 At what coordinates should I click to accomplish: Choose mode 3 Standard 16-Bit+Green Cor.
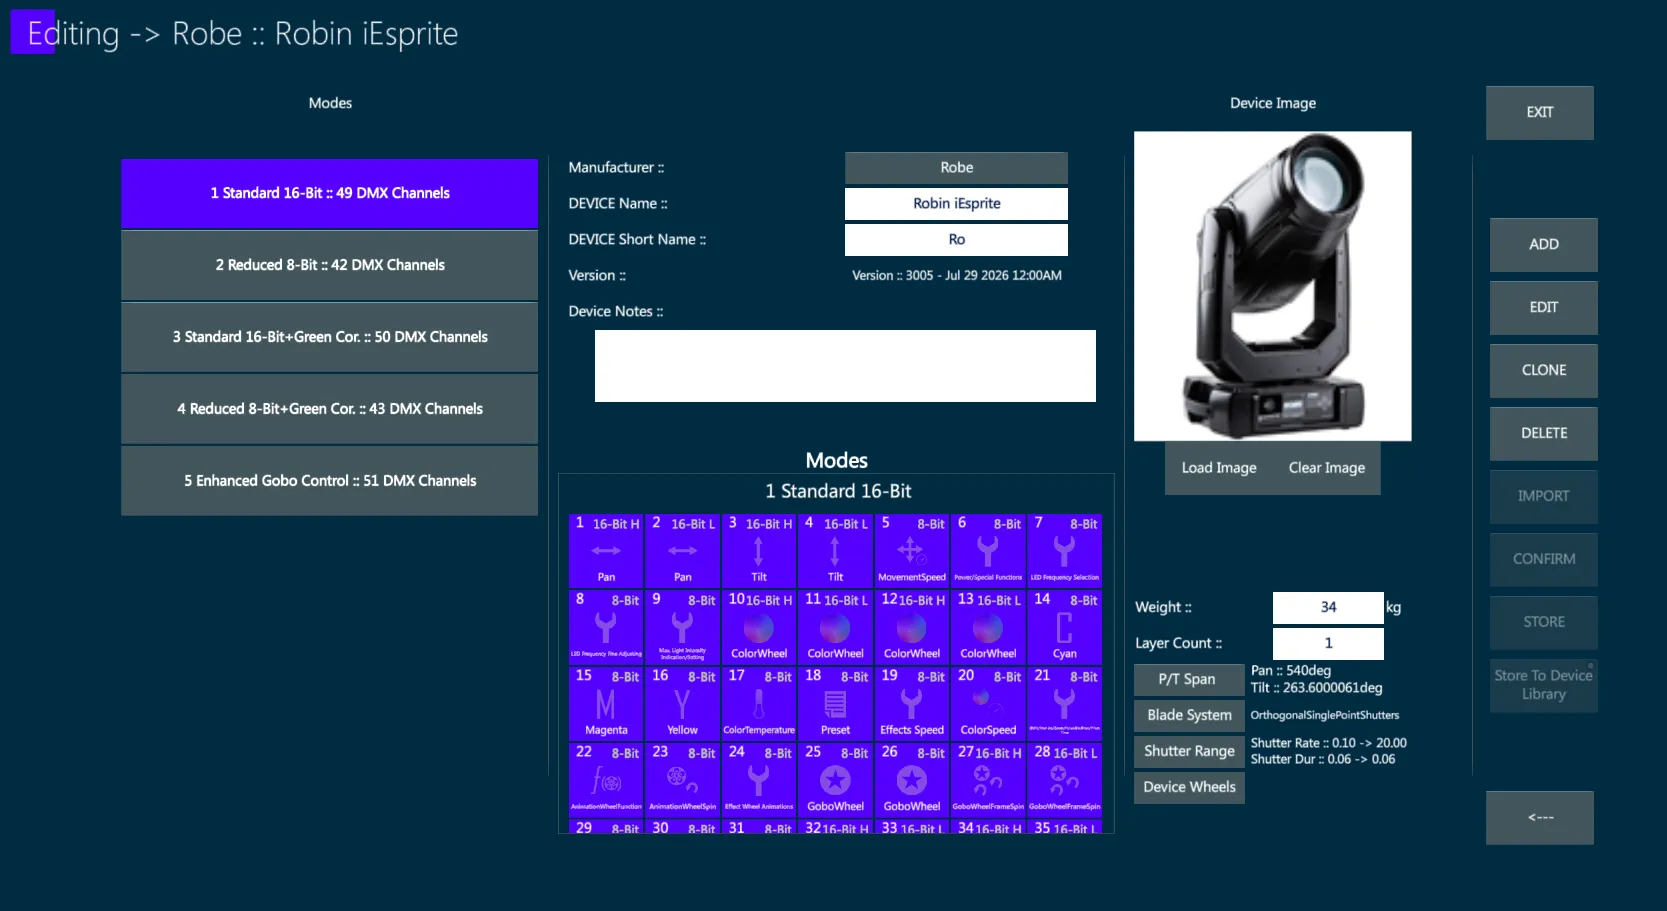(330, 337)
